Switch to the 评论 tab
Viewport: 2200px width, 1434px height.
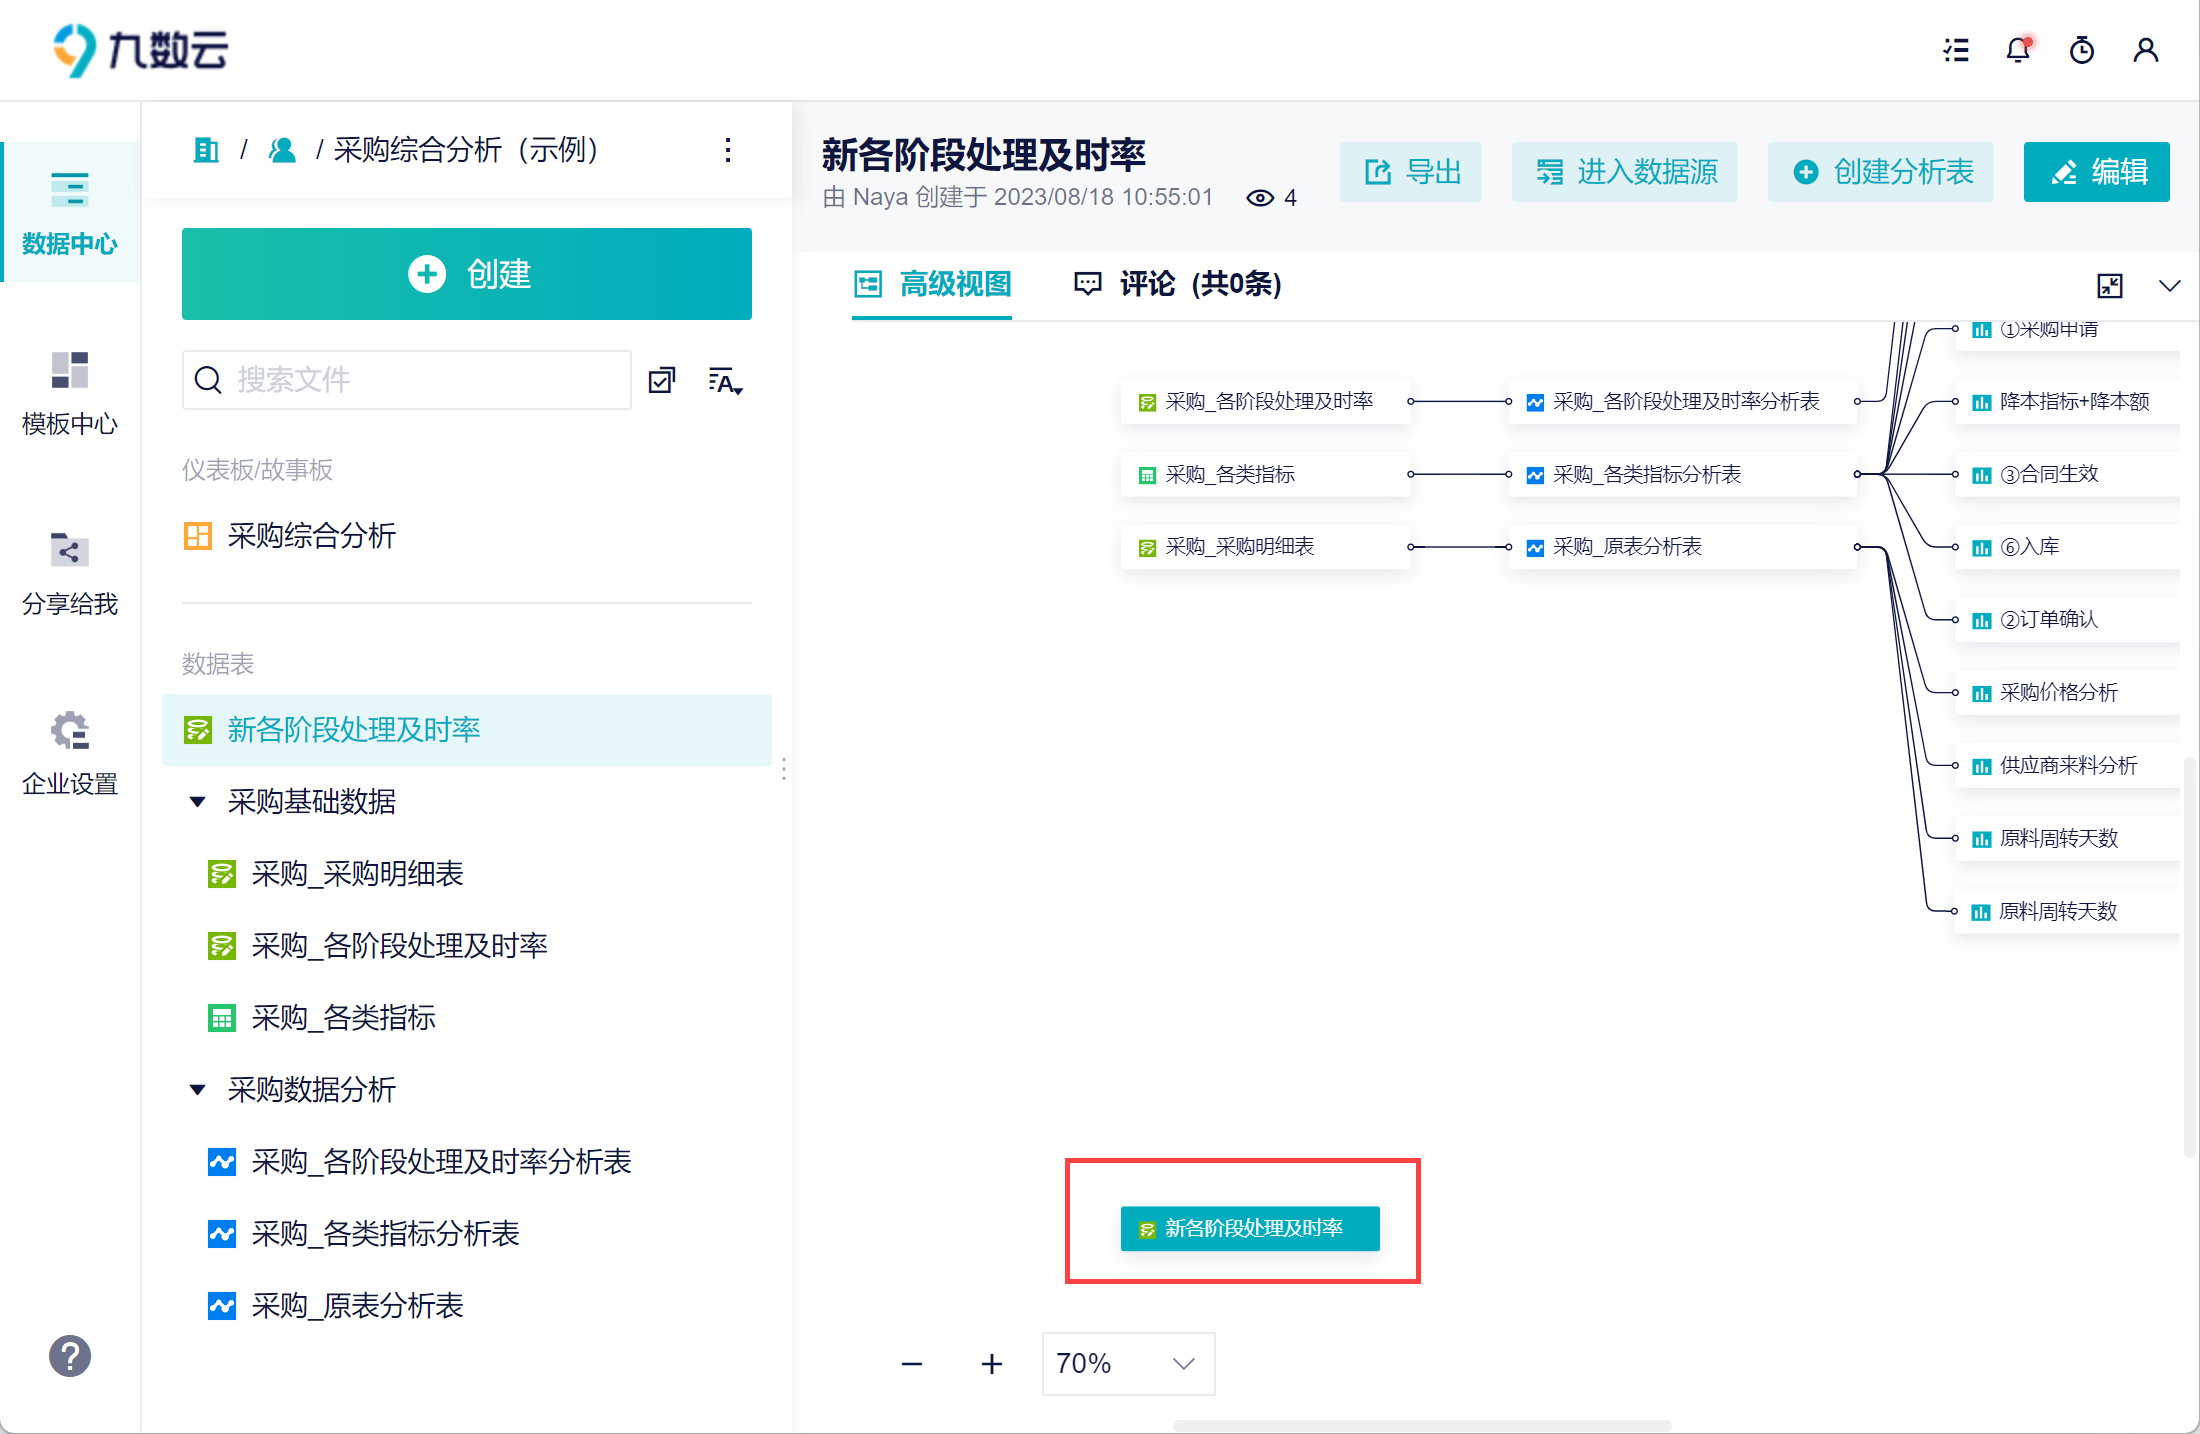click(1177, 284)
